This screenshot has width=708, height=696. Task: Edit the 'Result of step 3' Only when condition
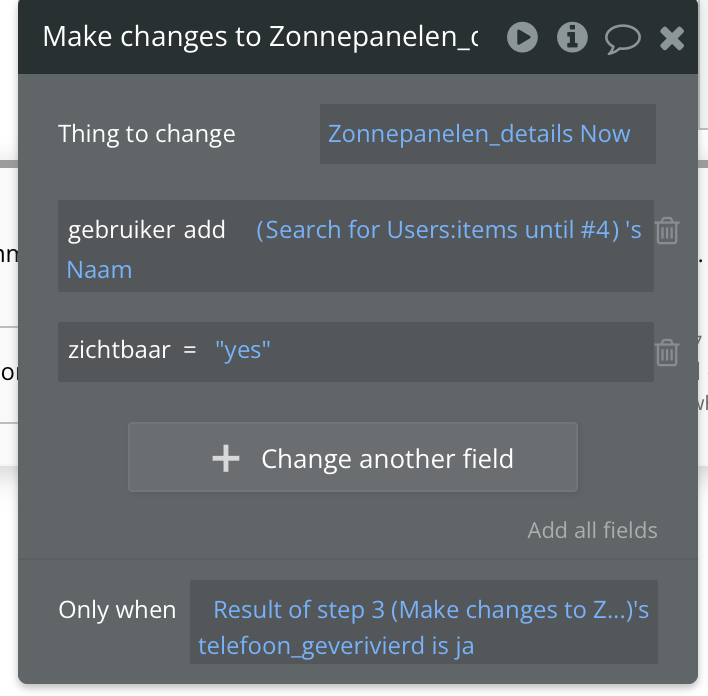pos(430,609)
